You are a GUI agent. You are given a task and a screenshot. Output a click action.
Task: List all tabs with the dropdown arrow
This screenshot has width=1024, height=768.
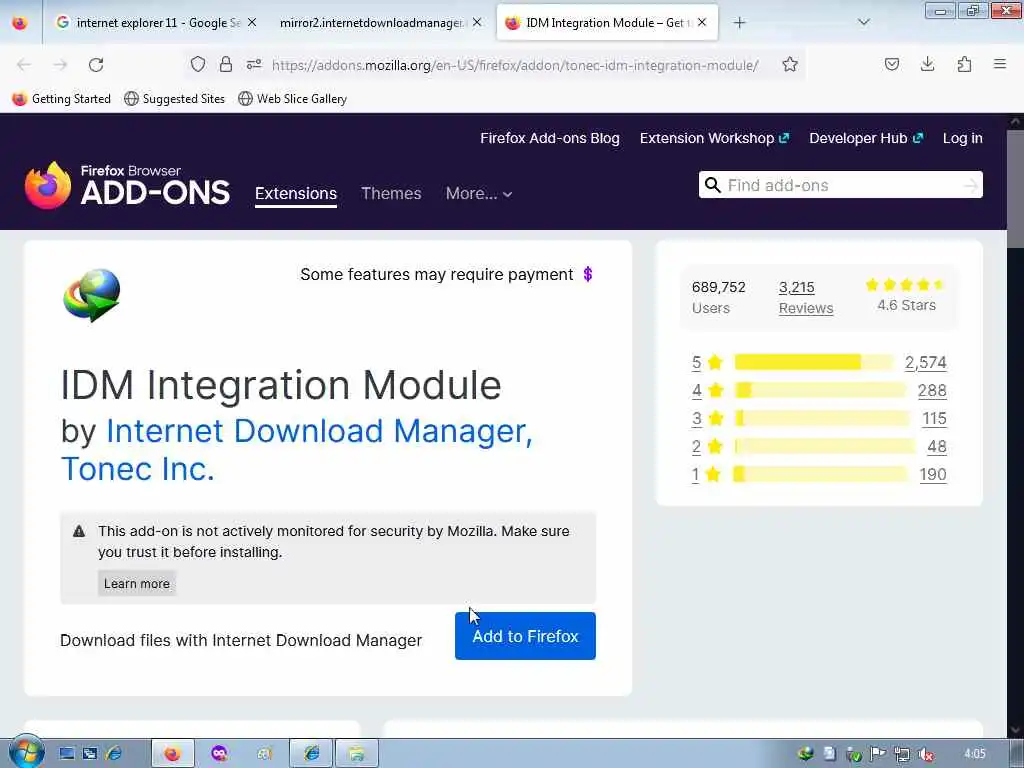pyautogui.click(x=863, y=23)
